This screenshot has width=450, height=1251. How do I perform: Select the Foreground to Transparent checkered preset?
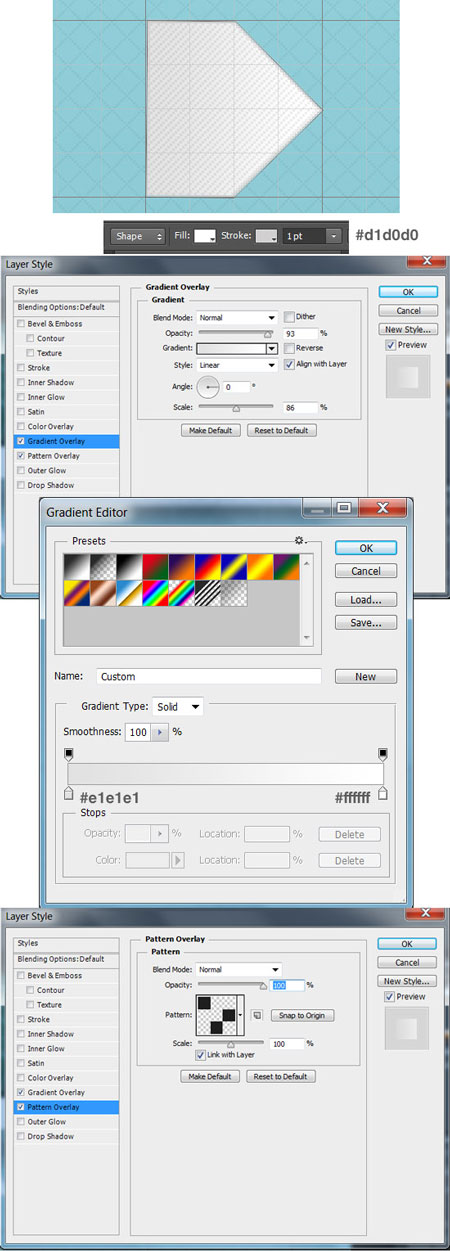click(x=102, y=566)
